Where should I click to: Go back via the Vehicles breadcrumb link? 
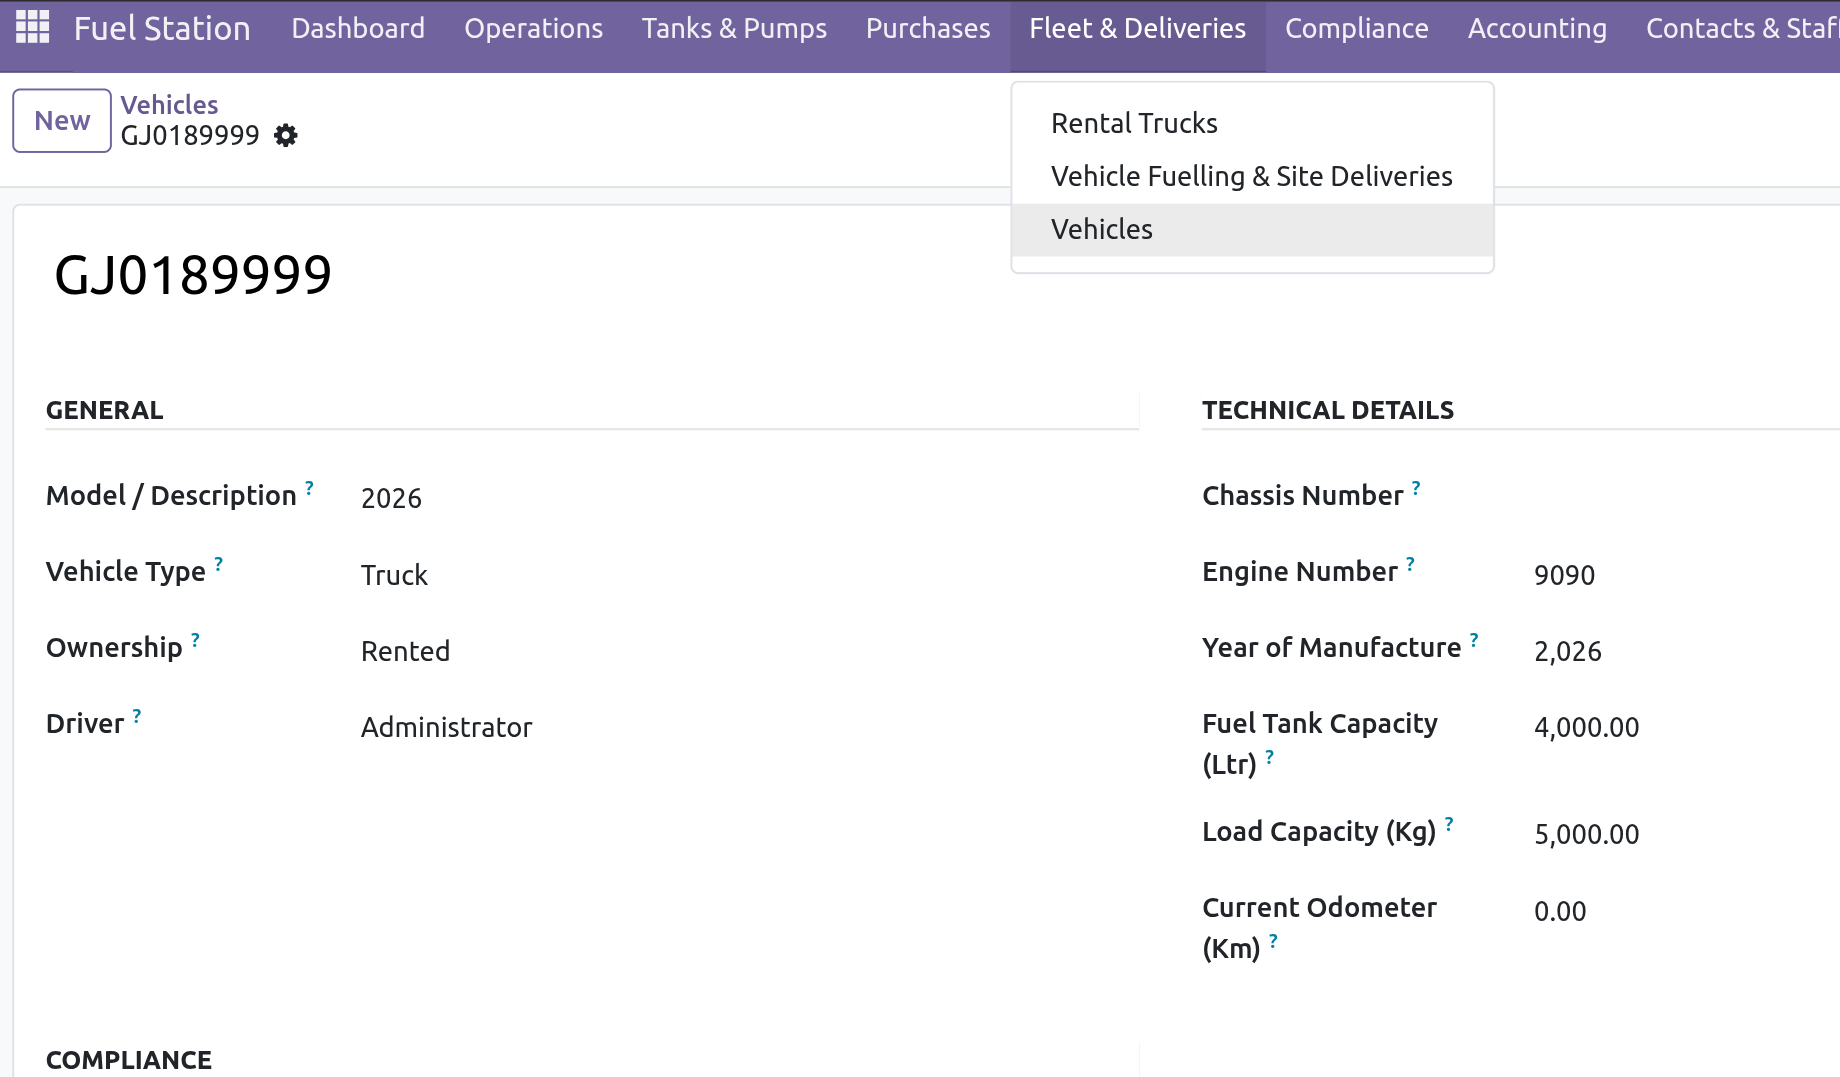tap(169, 105)
